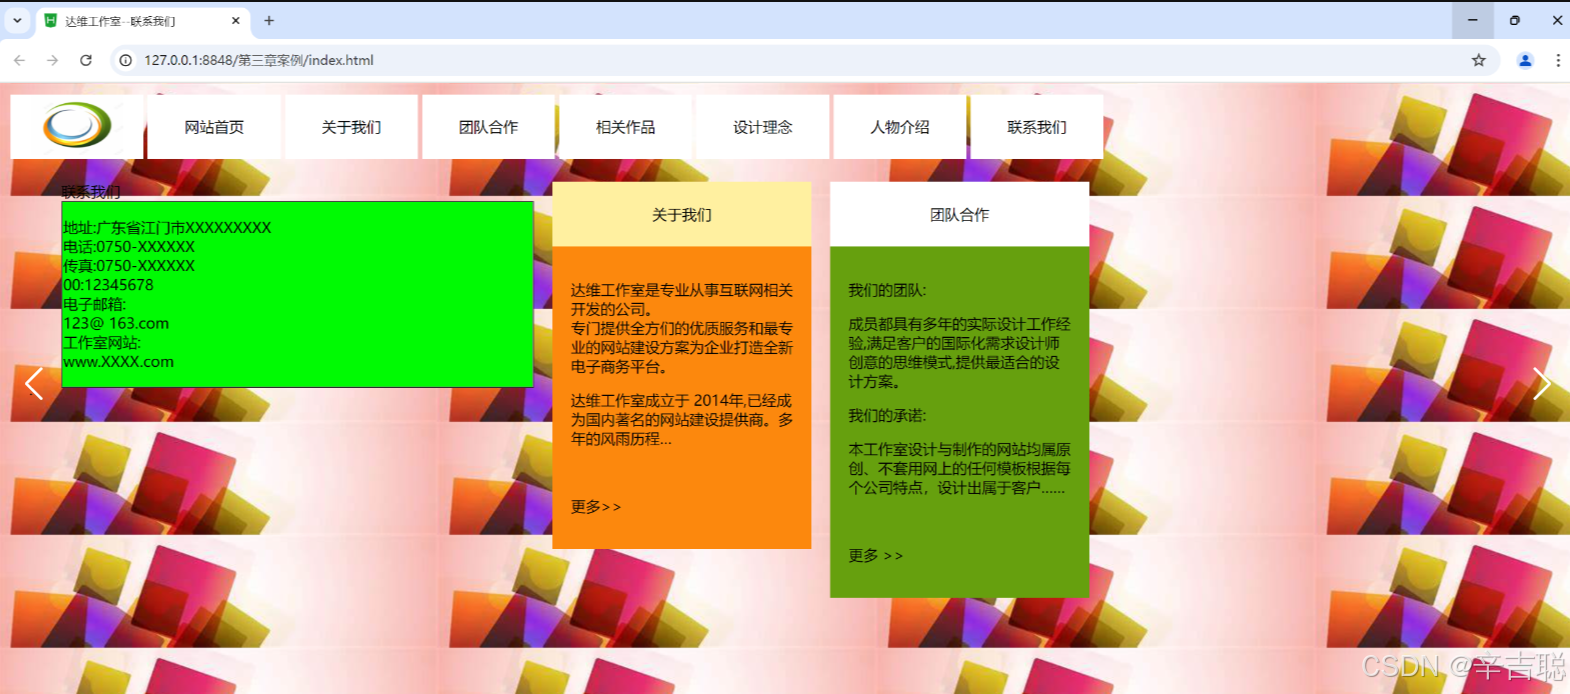
Task: Click the 电子邮箱: label
Action: point(95,304)
